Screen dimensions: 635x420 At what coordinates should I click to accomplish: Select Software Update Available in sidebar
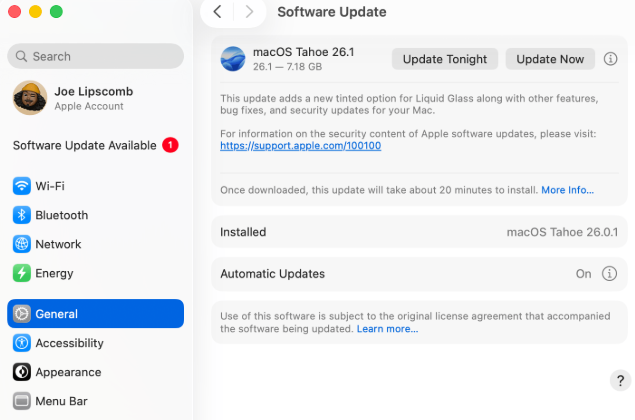(85, 145)
